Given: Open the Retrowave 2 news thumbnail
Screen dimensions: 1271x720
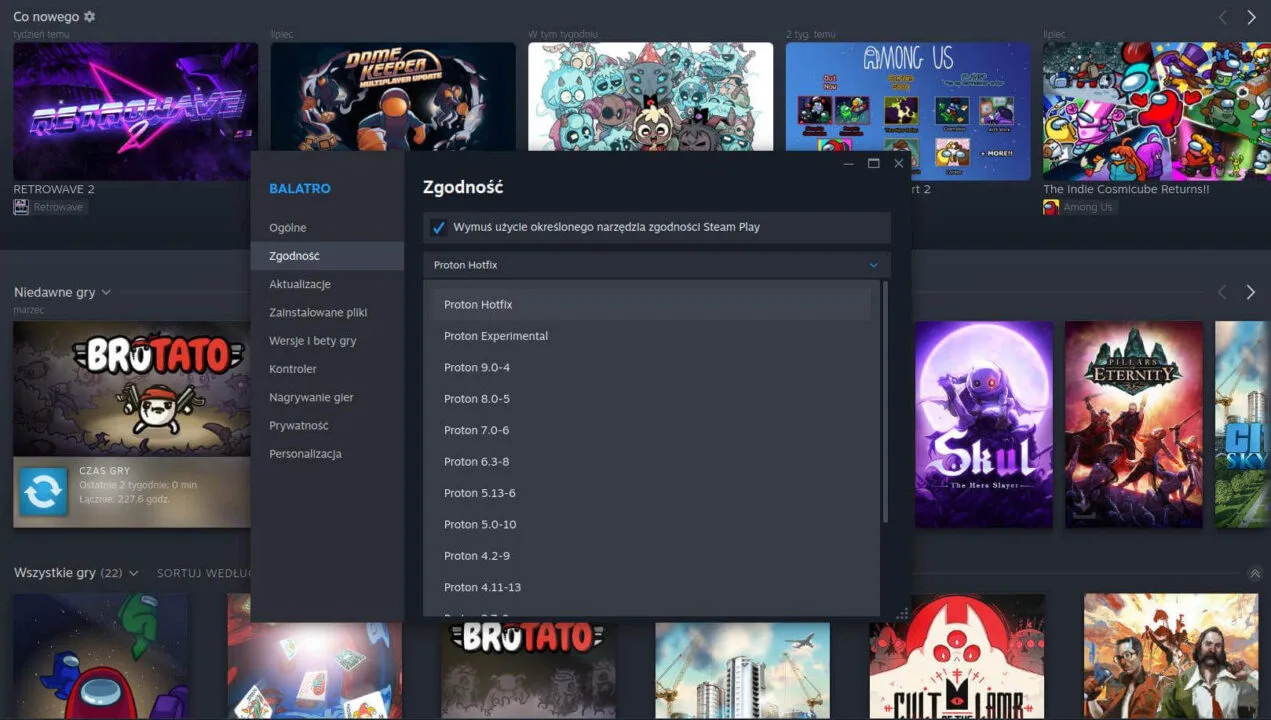Looking at the screenshot, I should (x=135, y=111).
